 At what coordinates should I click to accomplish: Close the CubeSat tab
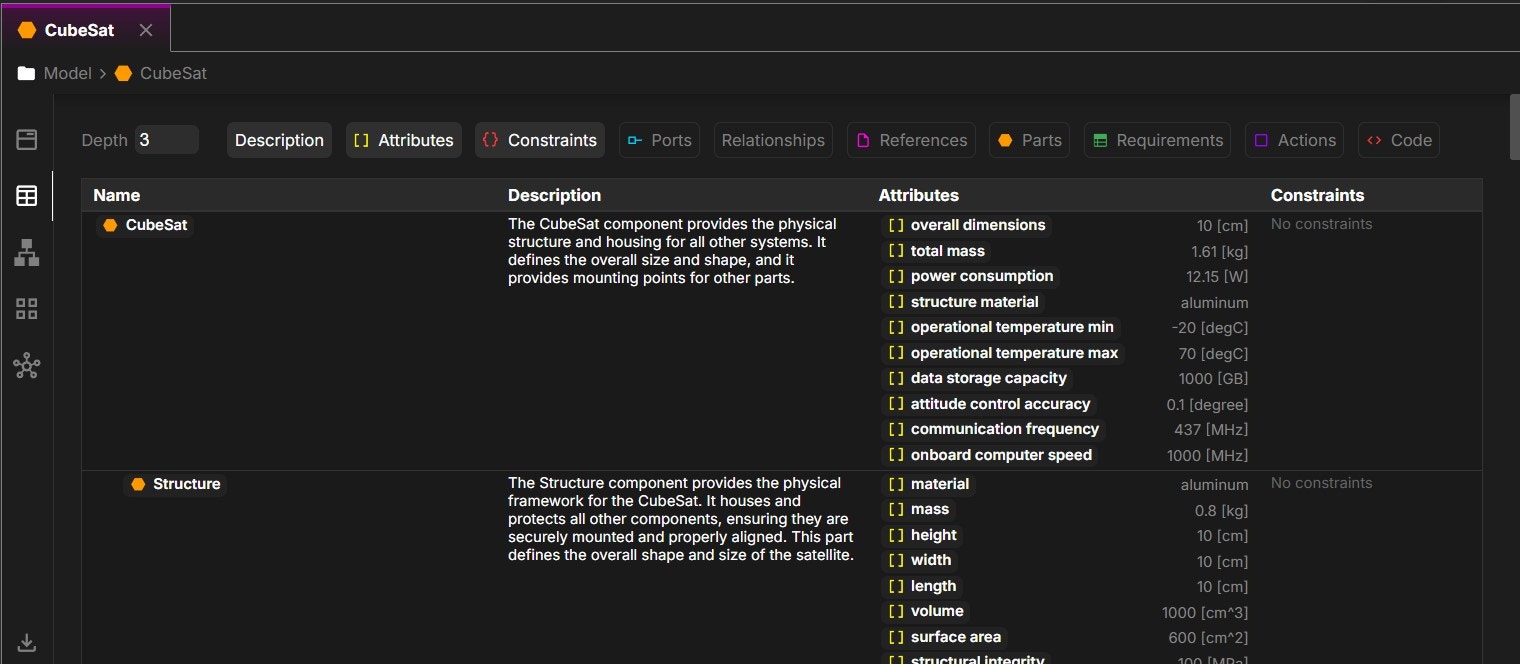(146, 30)
